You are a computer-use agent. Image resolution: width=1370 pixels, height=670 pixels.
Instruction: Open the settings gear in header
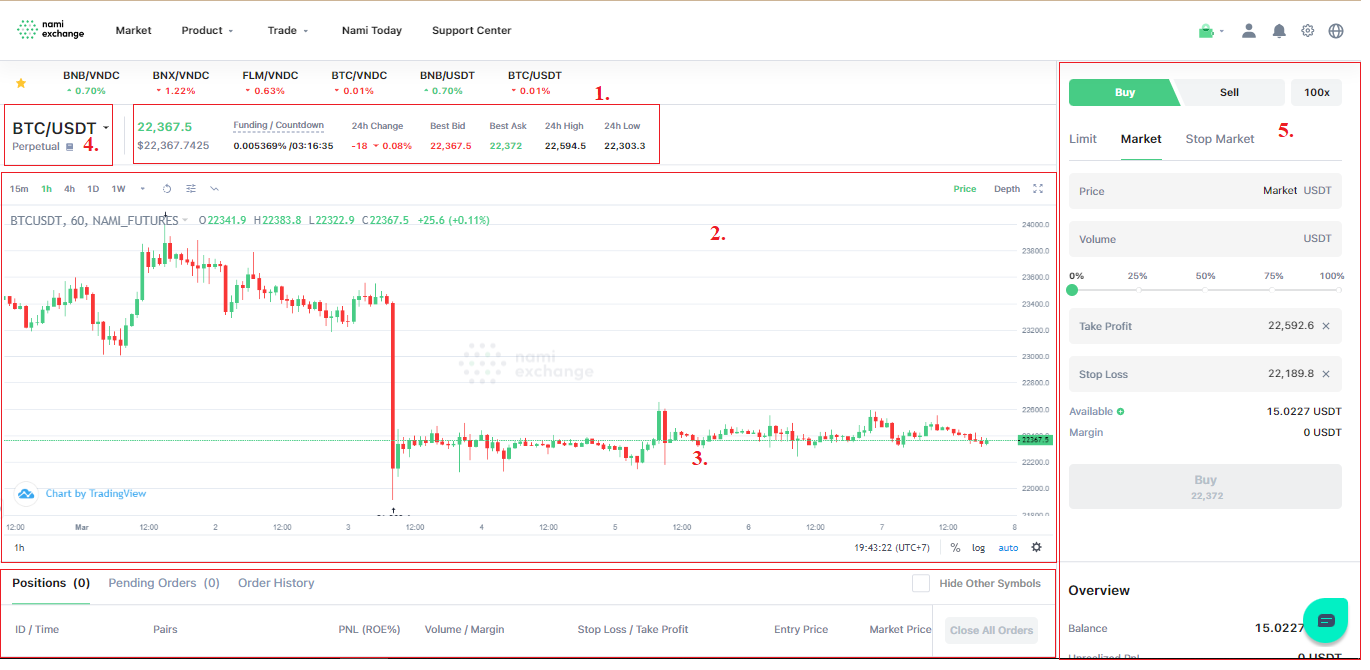[x=1308, y=31]
